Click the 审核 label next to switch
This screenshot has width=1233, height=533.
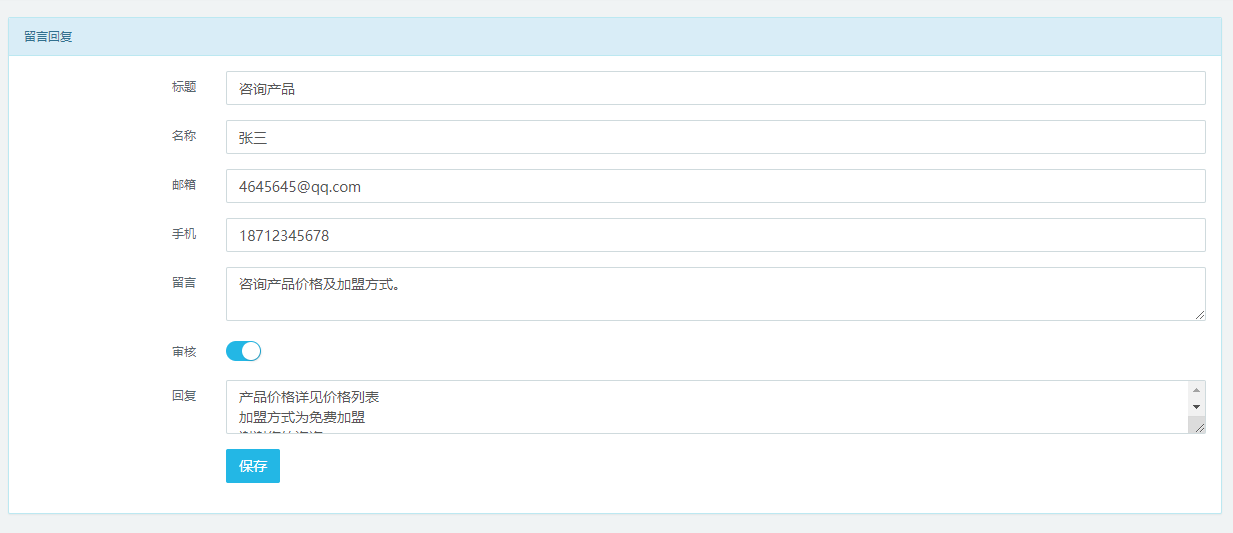coord(184,352)
